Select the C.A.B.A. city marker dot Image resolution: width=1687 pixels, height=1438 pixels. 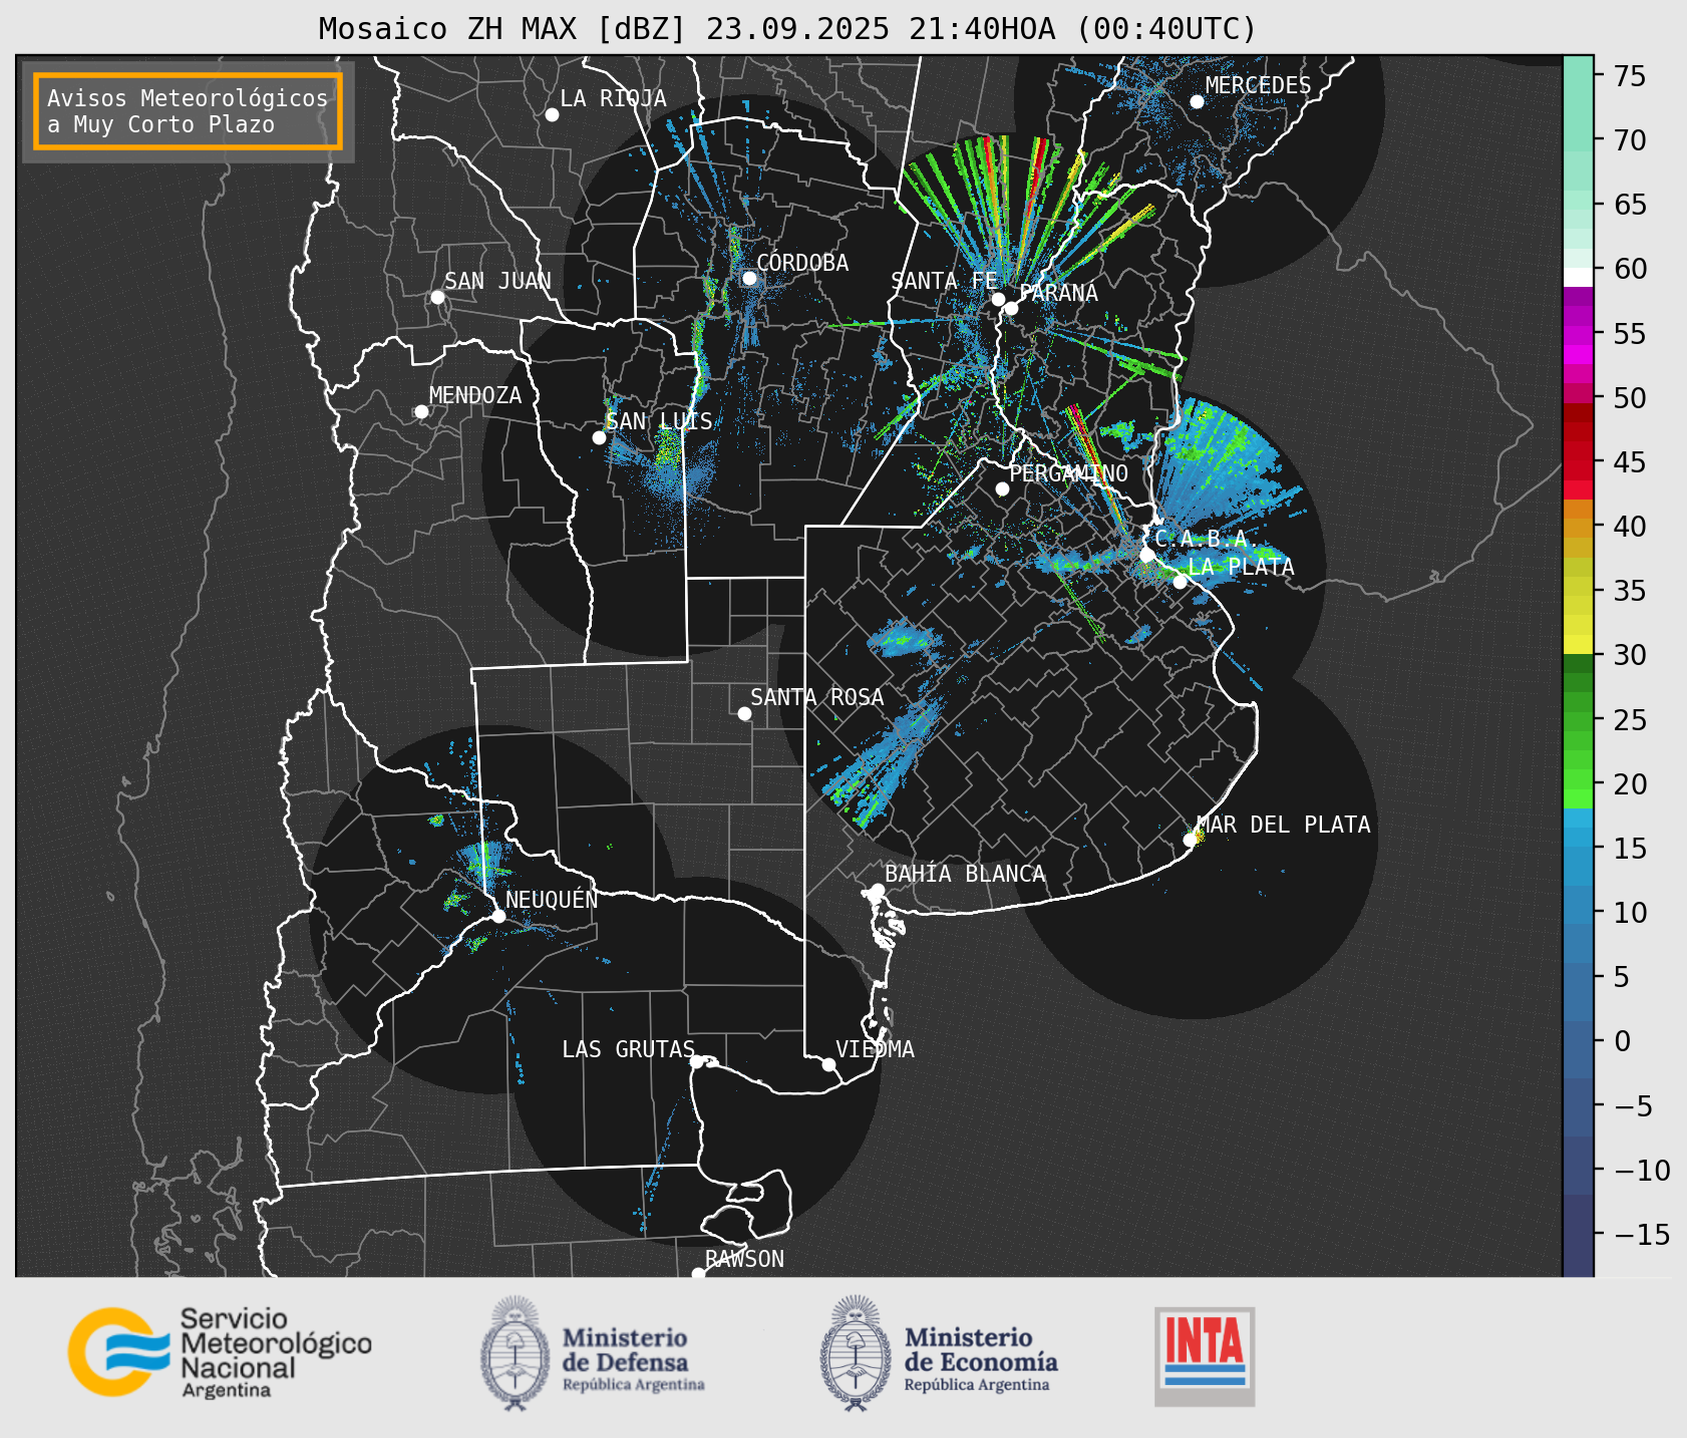pos(1147,555)
